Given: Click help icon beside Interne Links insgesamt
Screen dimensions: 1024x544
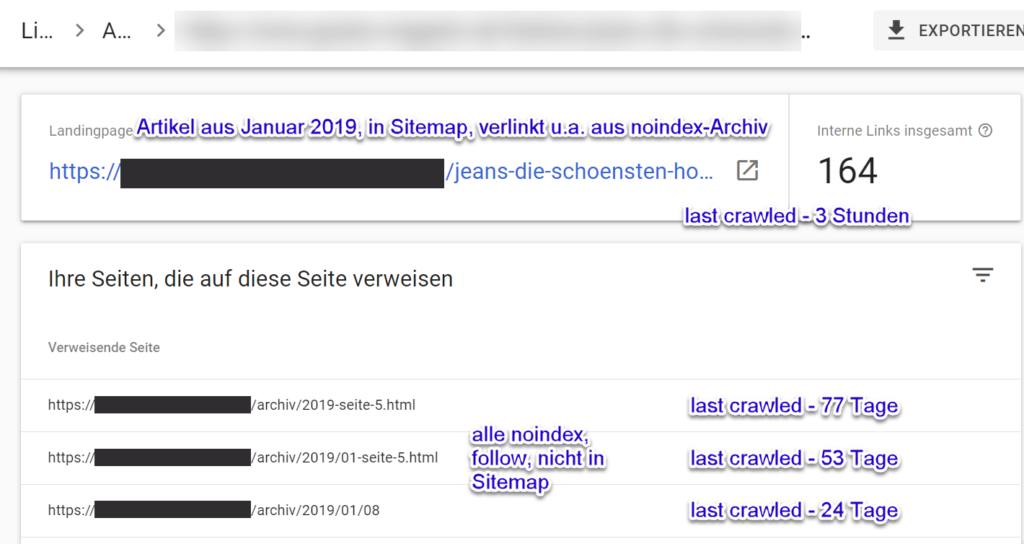Looking at the screenshot, I should pos(985,131).
